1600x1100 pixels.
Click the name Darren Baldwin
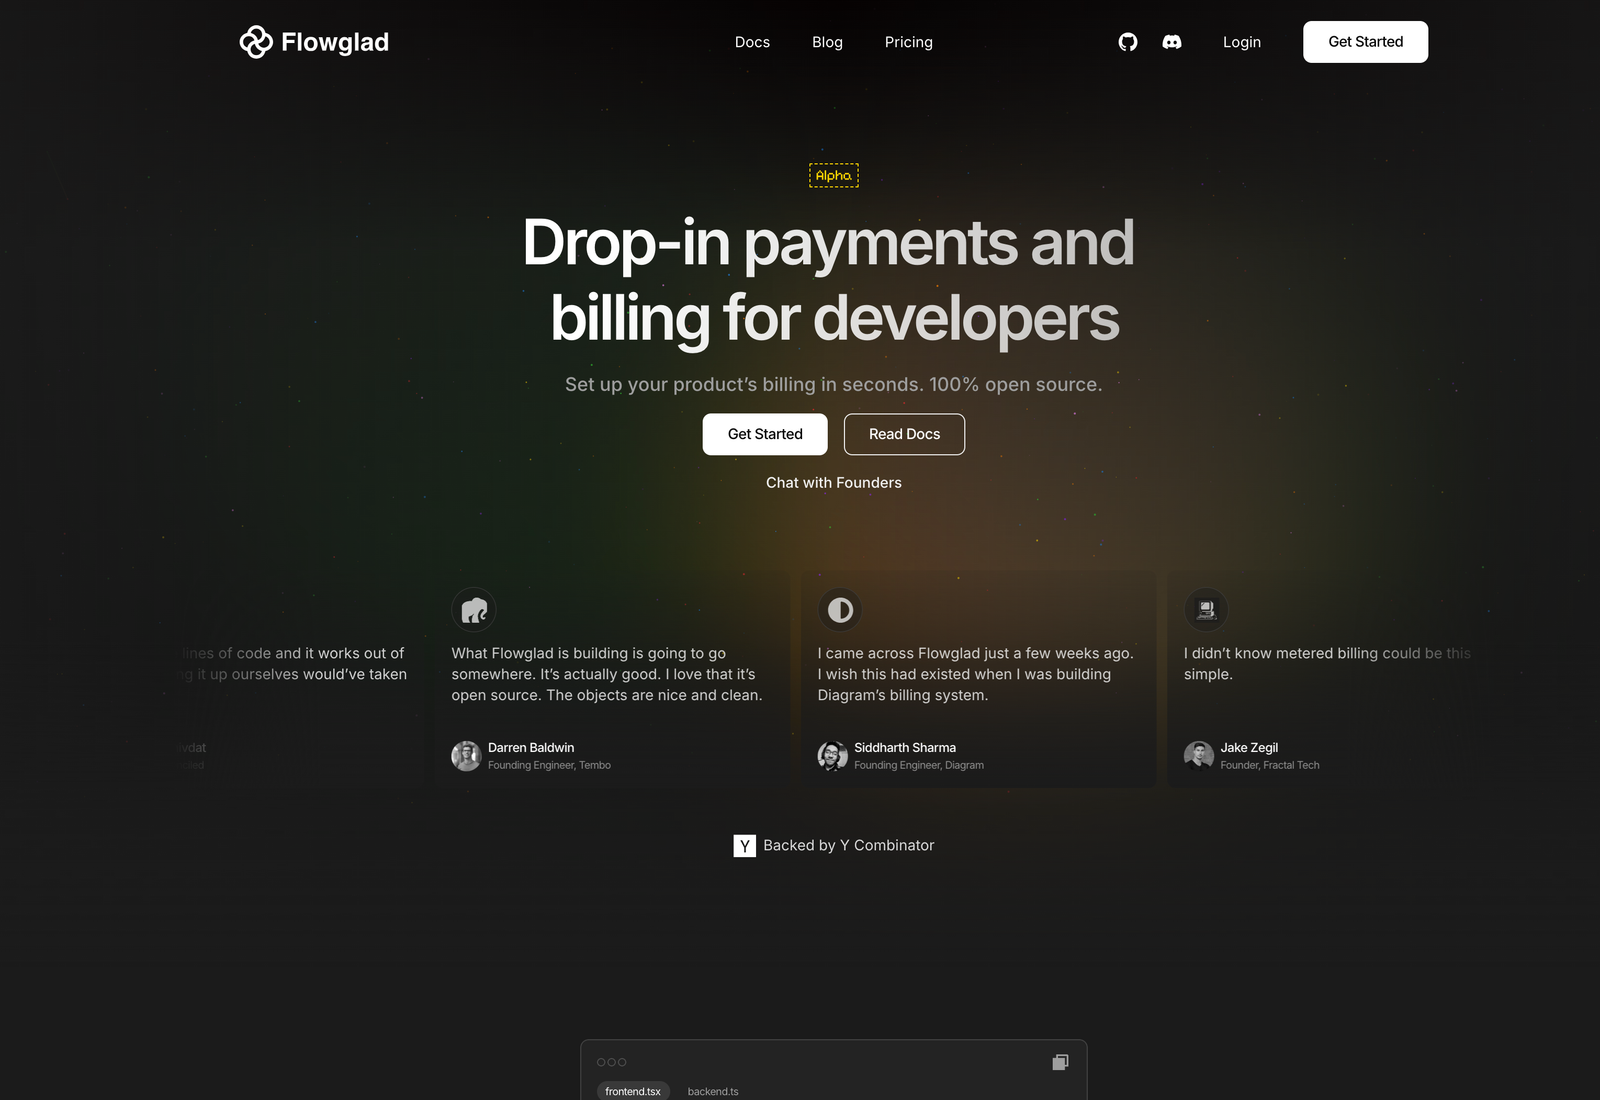pyautogui.click(x=531, y=748)
